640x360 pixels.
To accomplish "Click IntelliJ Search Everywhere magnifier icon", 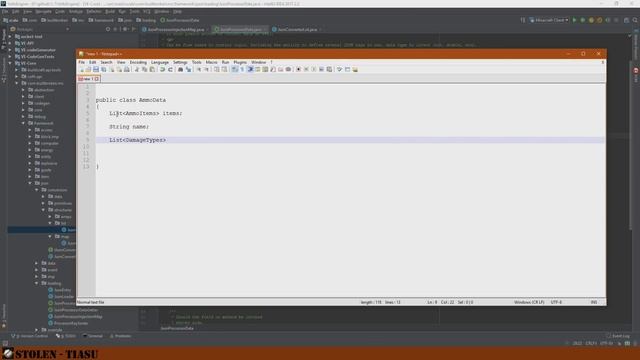I will coord(635,20).
